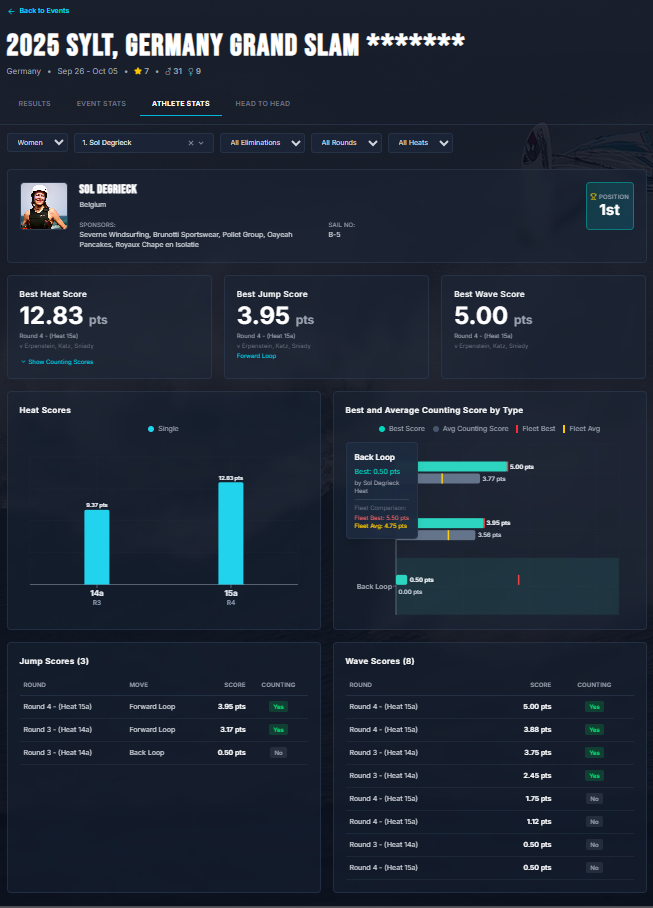
Task: Click the 1.12 pts wave score row
Action: click(x=490, y=822)
